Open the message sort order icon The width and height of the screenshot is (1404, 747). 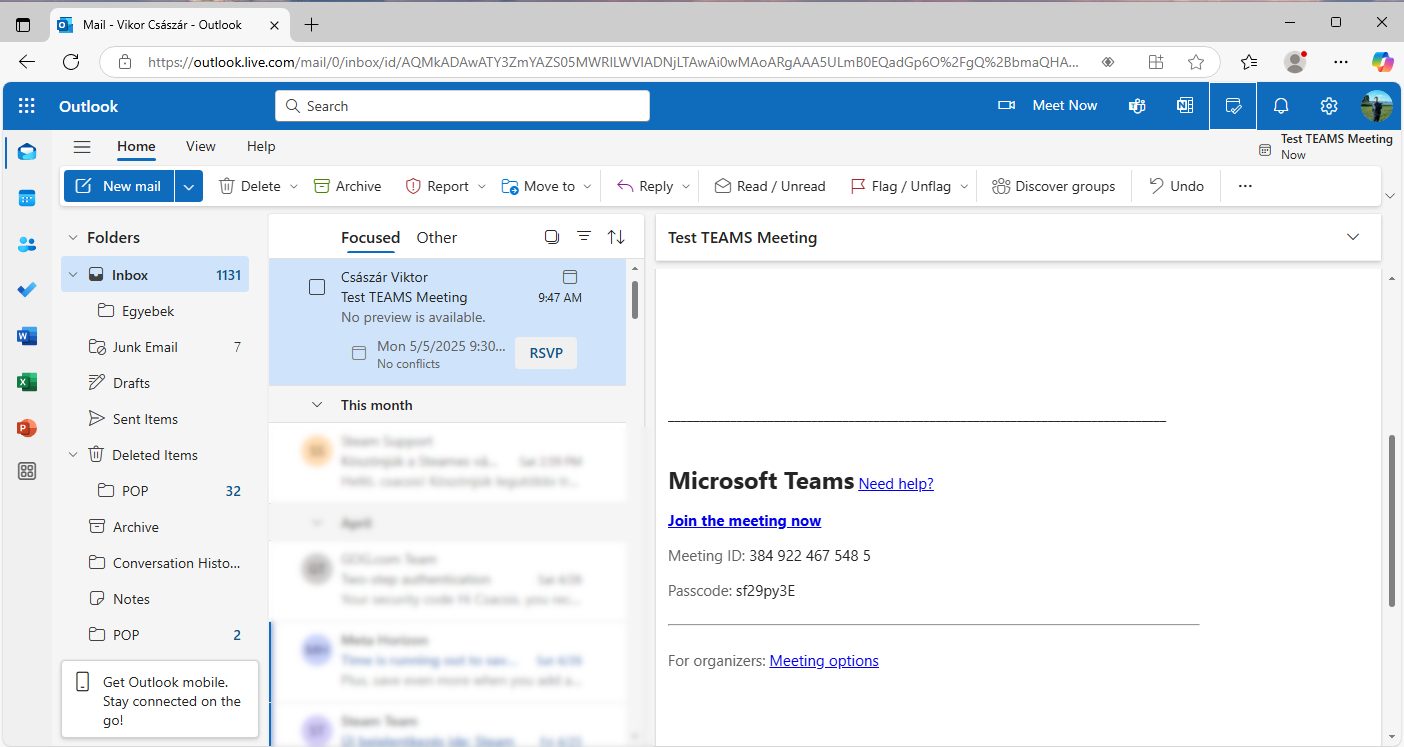(x=616, y=237)
